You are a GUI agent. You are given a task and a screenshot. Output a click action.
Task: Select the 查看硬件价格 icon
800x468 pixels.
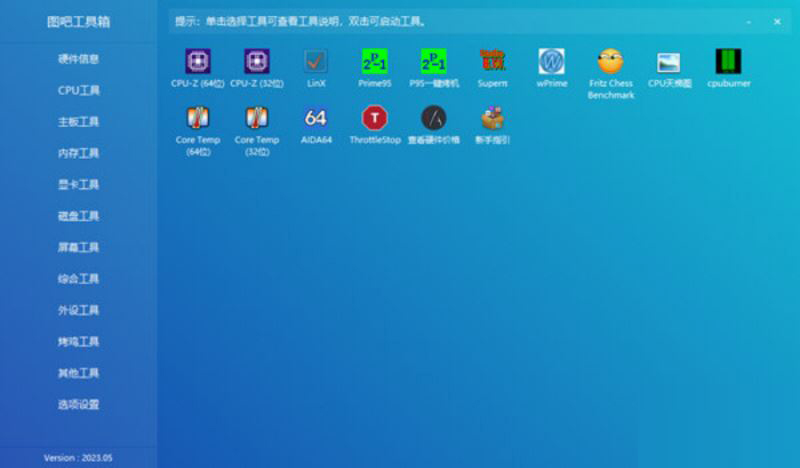click(x=434, y=118)
